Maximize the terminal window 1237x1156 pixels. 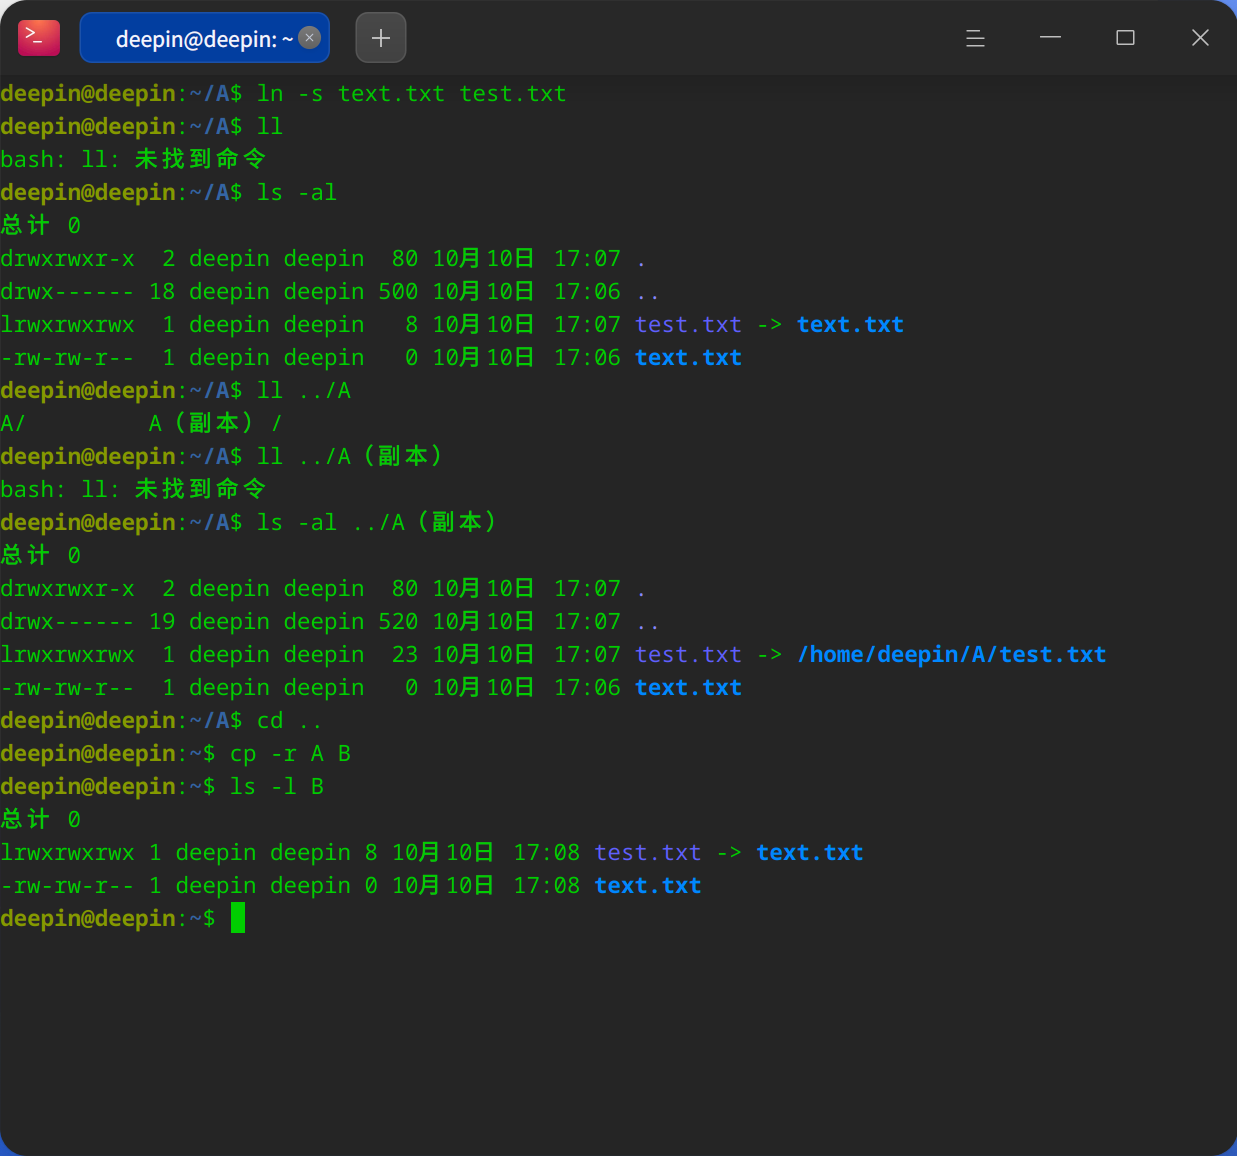[1125, 38]
